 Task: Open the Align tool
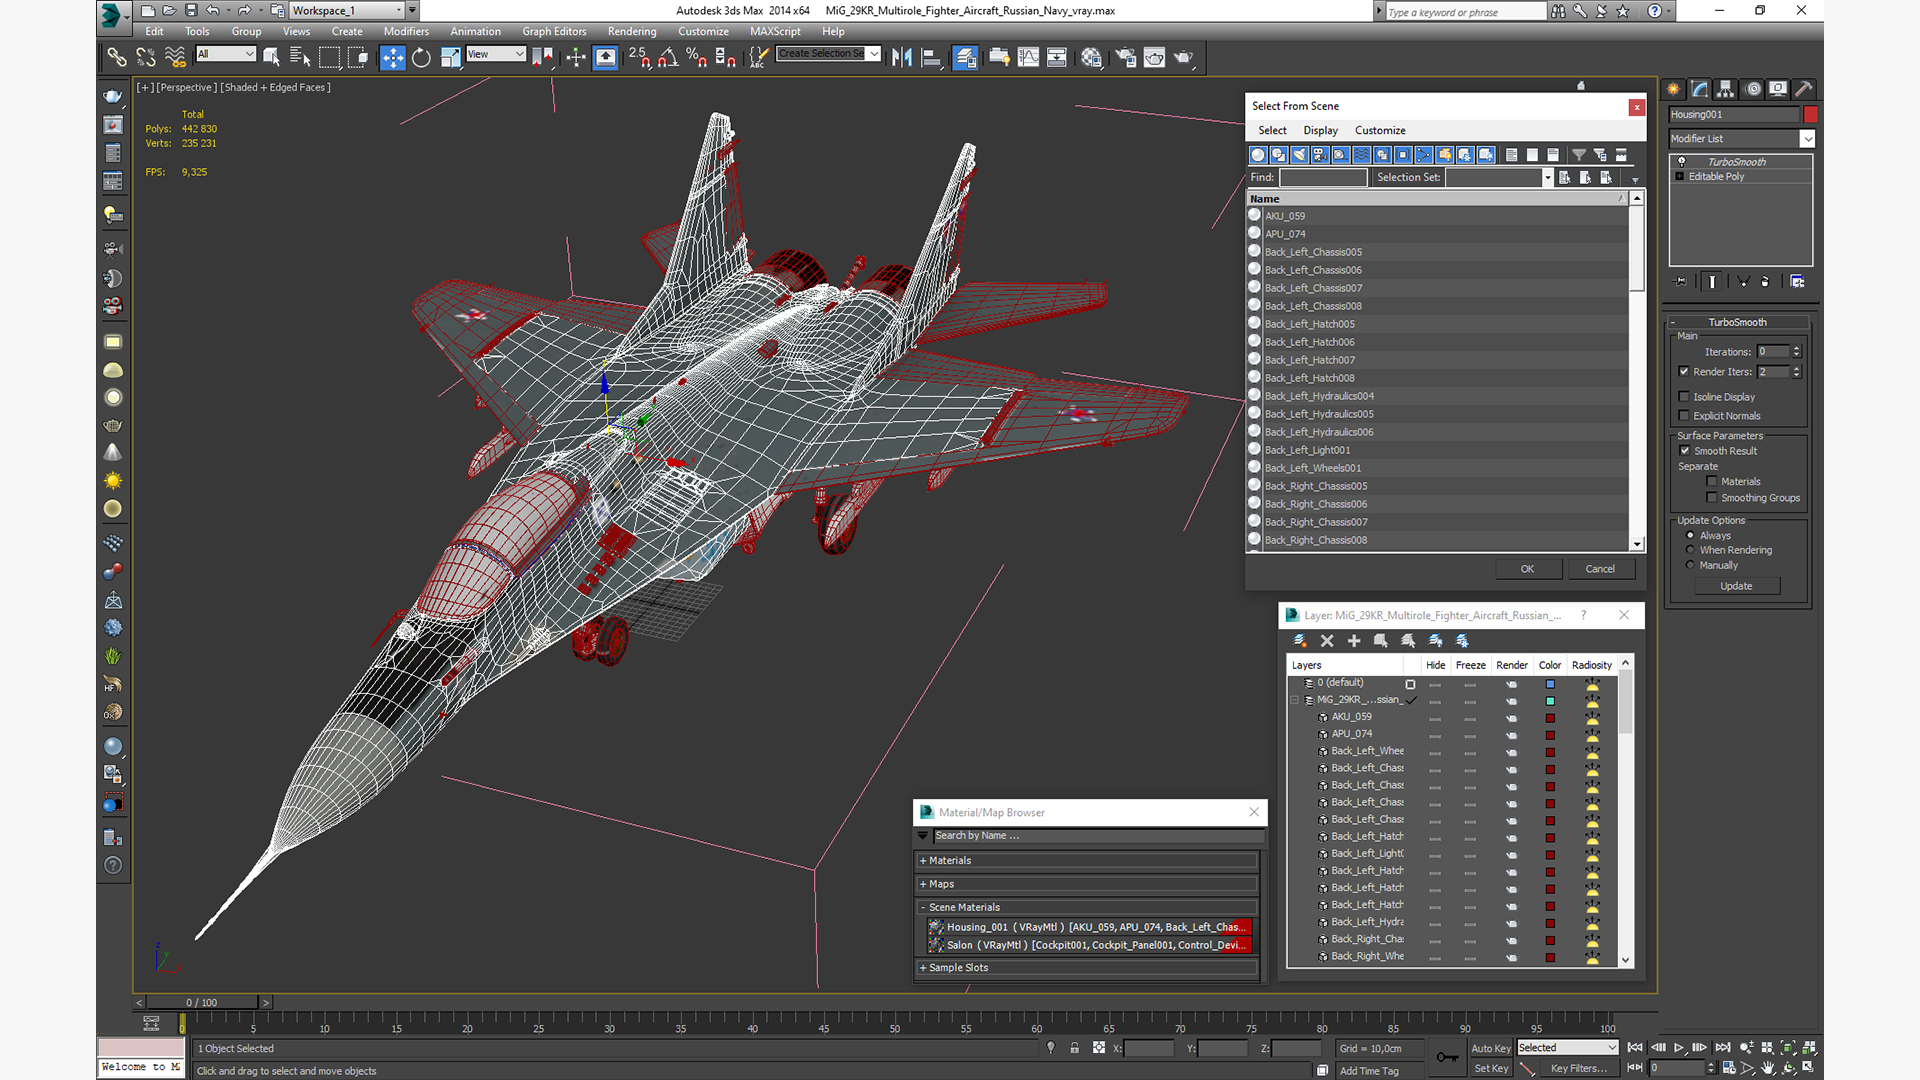(x=931, y=57)
